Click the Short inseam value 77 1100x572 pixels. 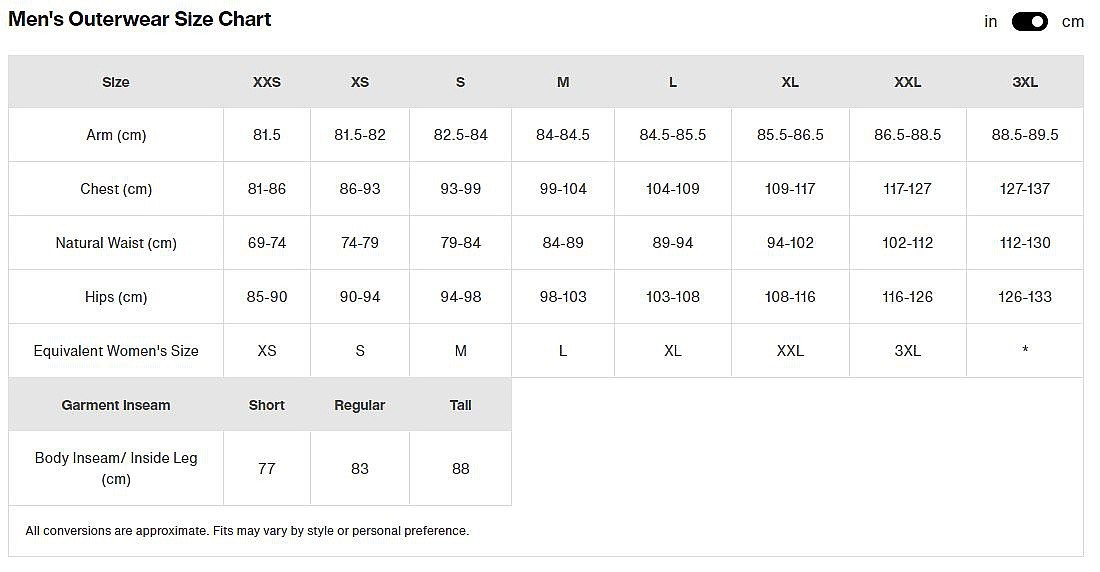point(267,469)
